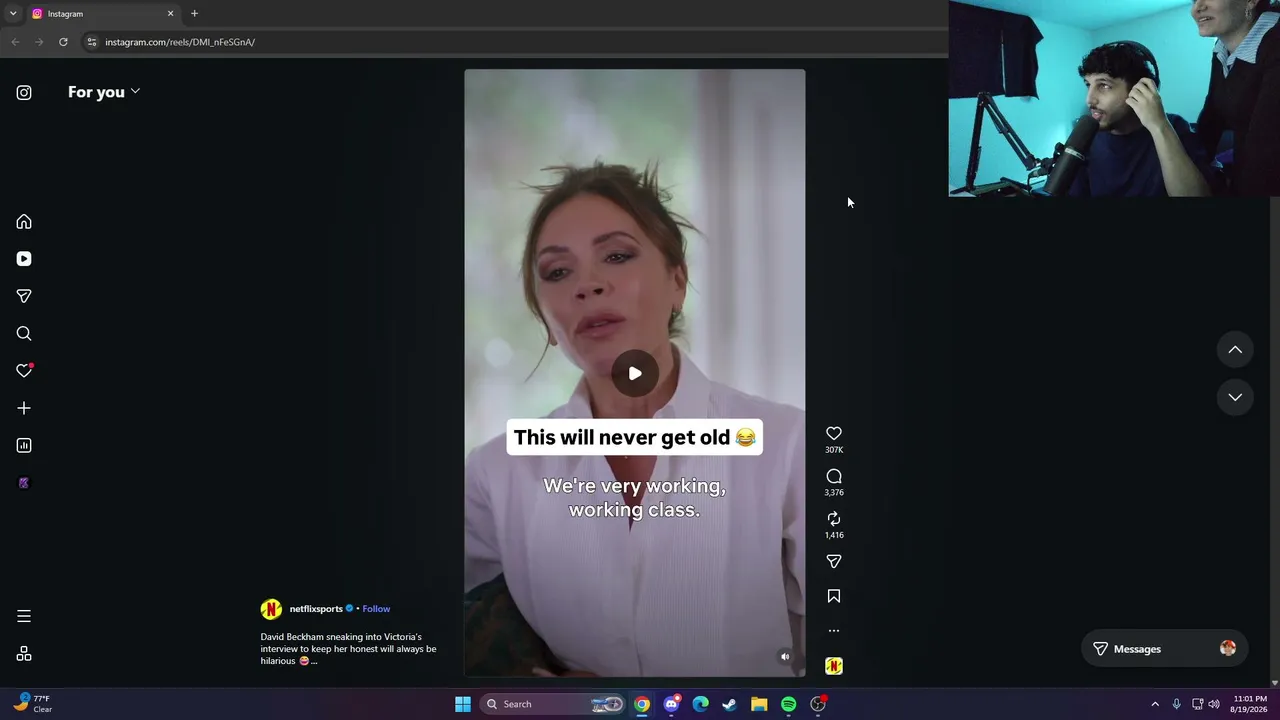Open Discord from the taskbar
Screen dimensions: 1280x720
coord(671,704)
